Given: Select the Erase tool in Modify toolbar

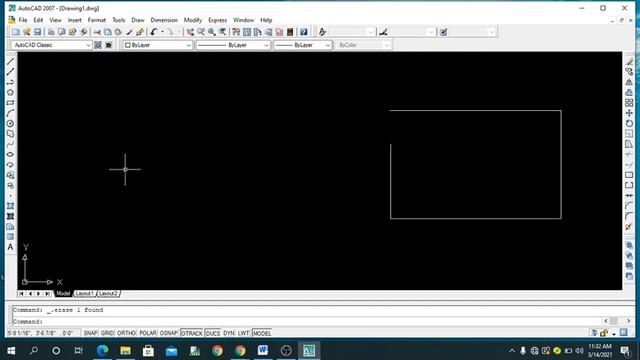Looking at the screenshot, I should coord(629,62).
